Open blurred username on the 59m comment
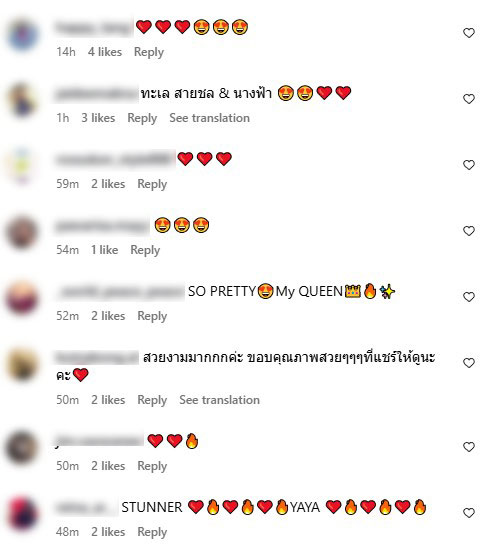 coord(115,159)
